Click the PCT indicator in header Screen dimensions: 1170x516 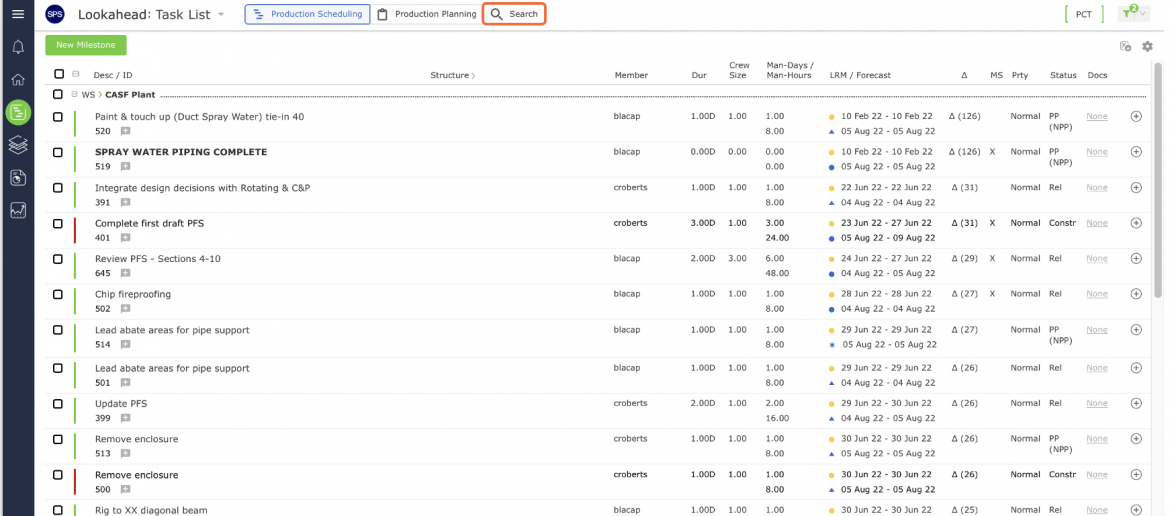(x=1083, y=14)
